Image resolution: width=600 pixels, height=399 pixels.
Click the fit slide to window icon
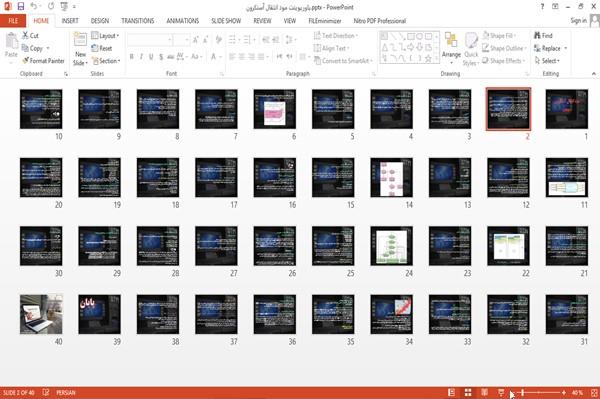[594, 392]
